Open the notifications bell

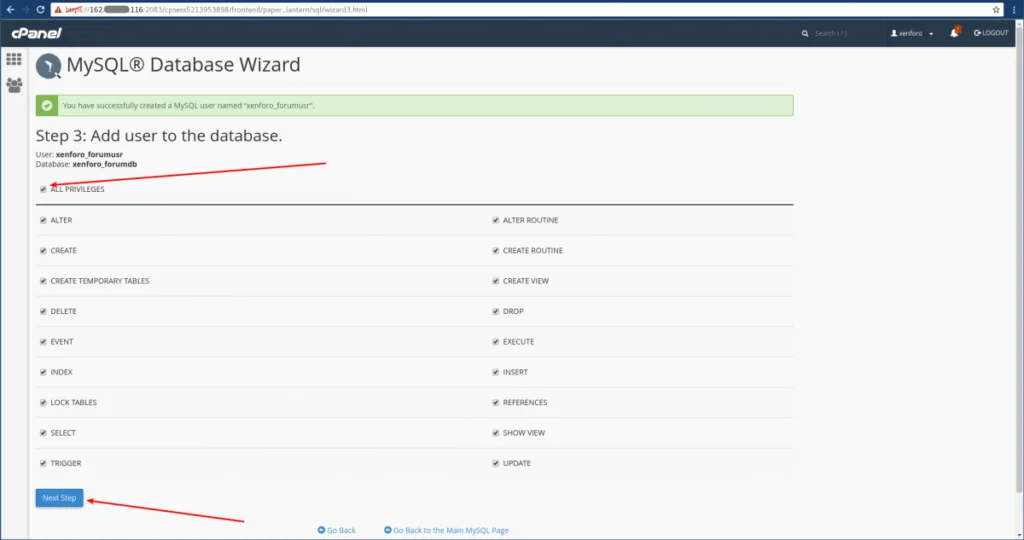pyautogui.click(x=954, y=33)
